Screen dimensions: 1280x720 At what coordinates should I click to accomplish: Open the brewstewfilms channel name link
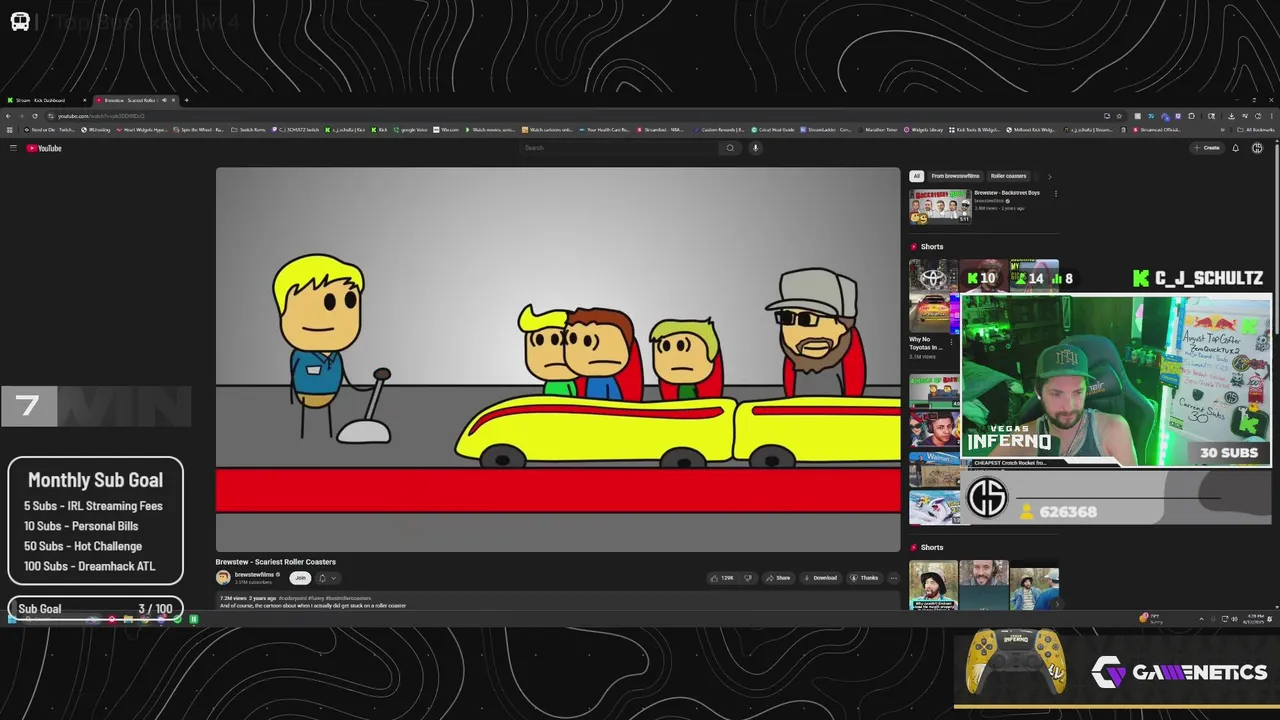pyautogui.click(x=254, y=575)
